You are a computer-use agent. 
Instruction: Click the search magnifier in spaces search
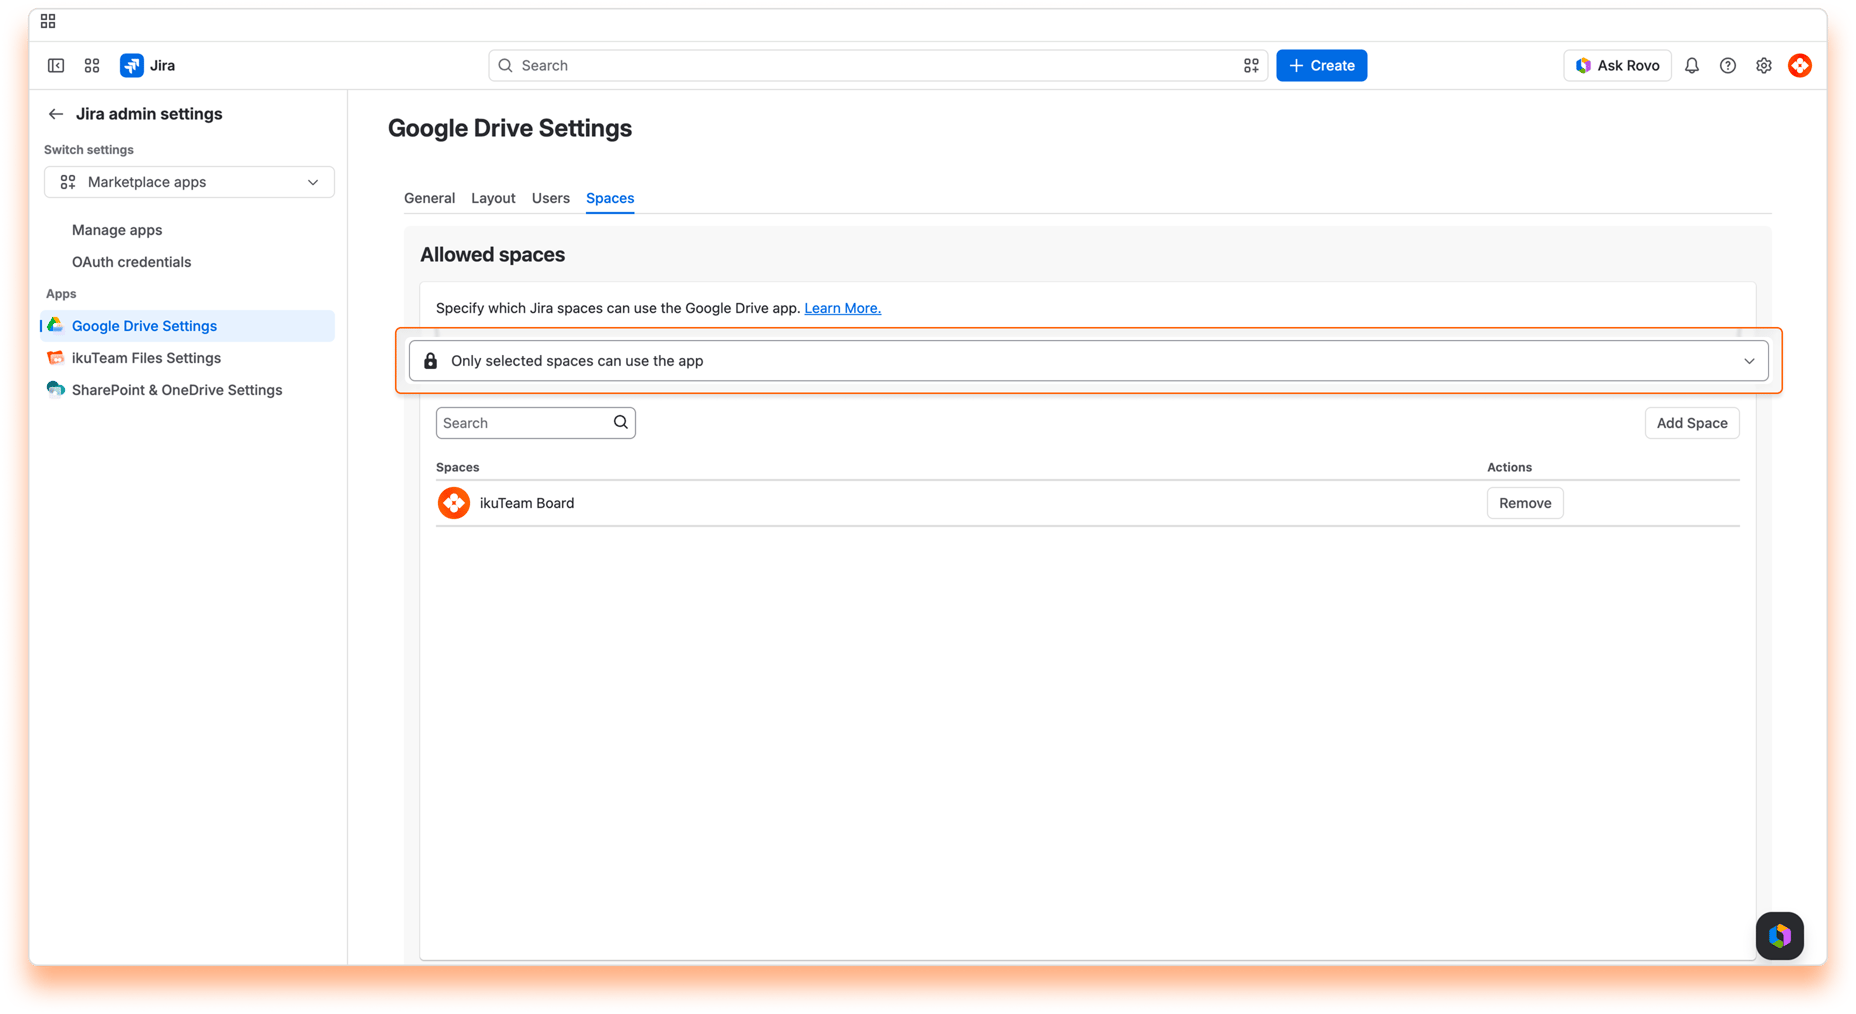pyautogui.click(x=621, y=422)
